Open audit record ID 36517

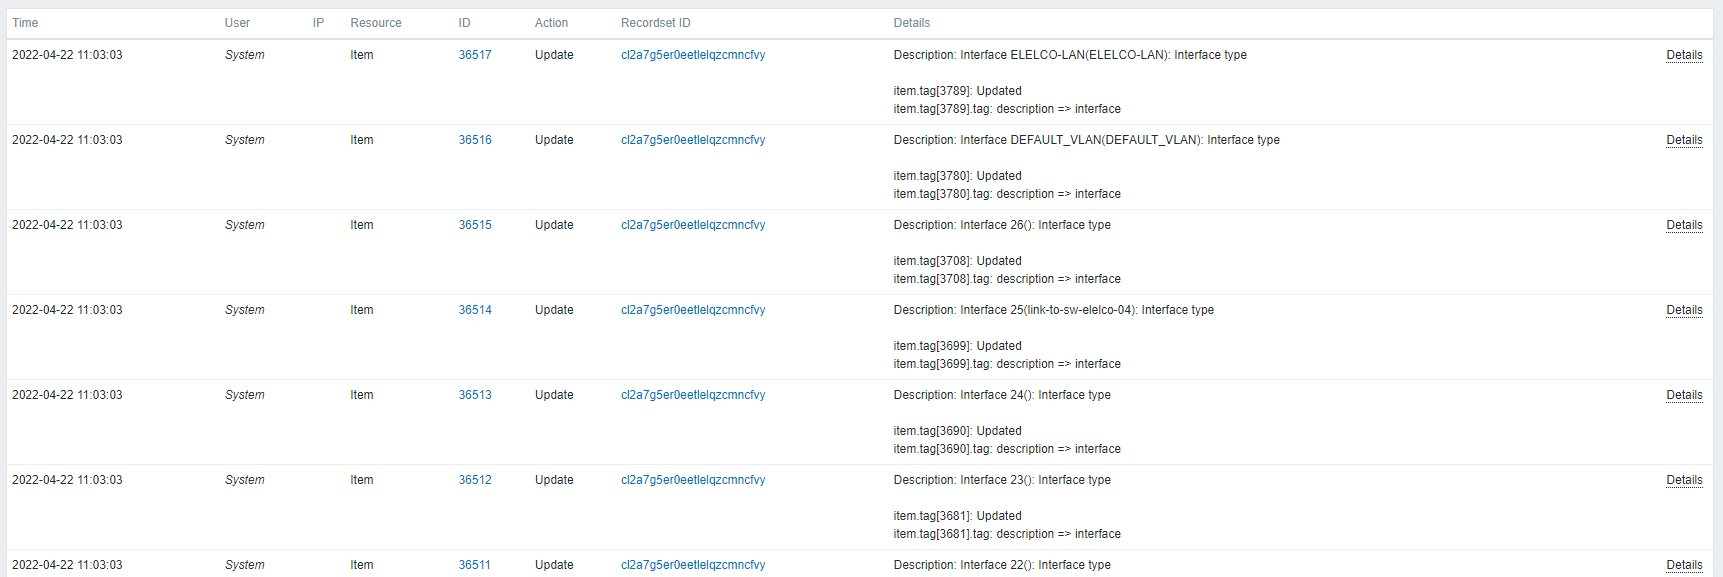click(475, 55)
